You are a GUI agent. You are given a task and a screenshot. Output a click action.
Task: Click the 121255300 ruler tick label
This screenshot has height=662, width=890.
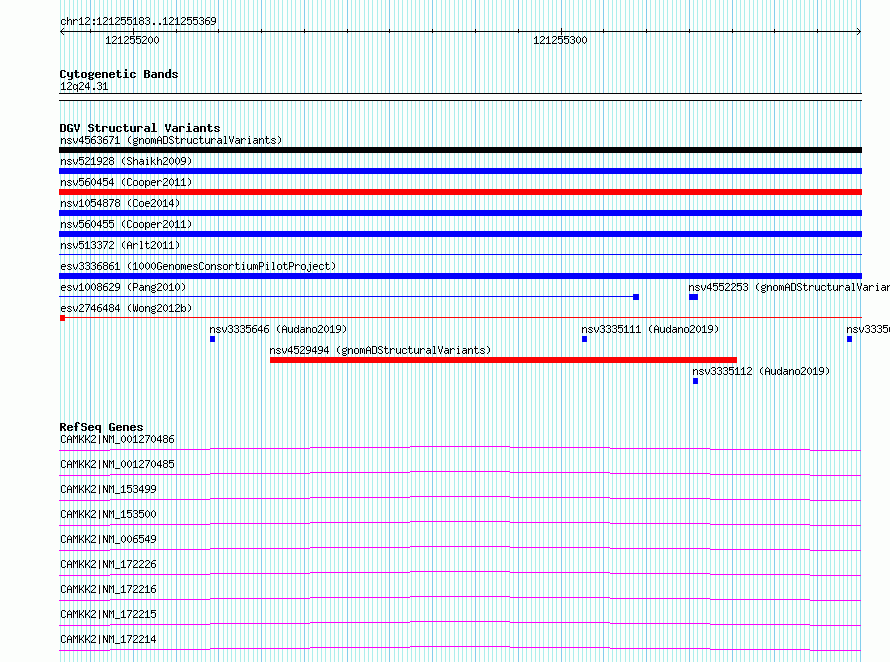pos(560,40)
